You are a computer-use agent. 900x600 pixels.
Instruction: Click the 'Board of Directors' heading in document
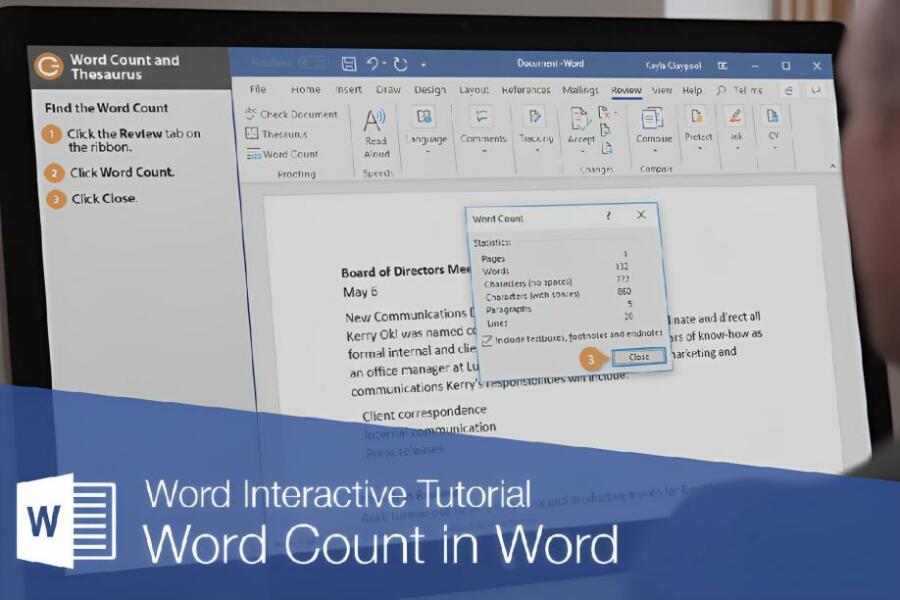click(405, 270)
